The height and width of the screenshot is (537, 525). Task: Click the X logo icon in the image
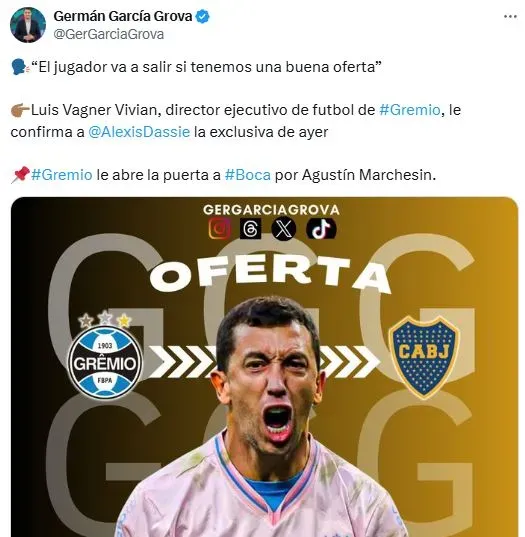284,228
